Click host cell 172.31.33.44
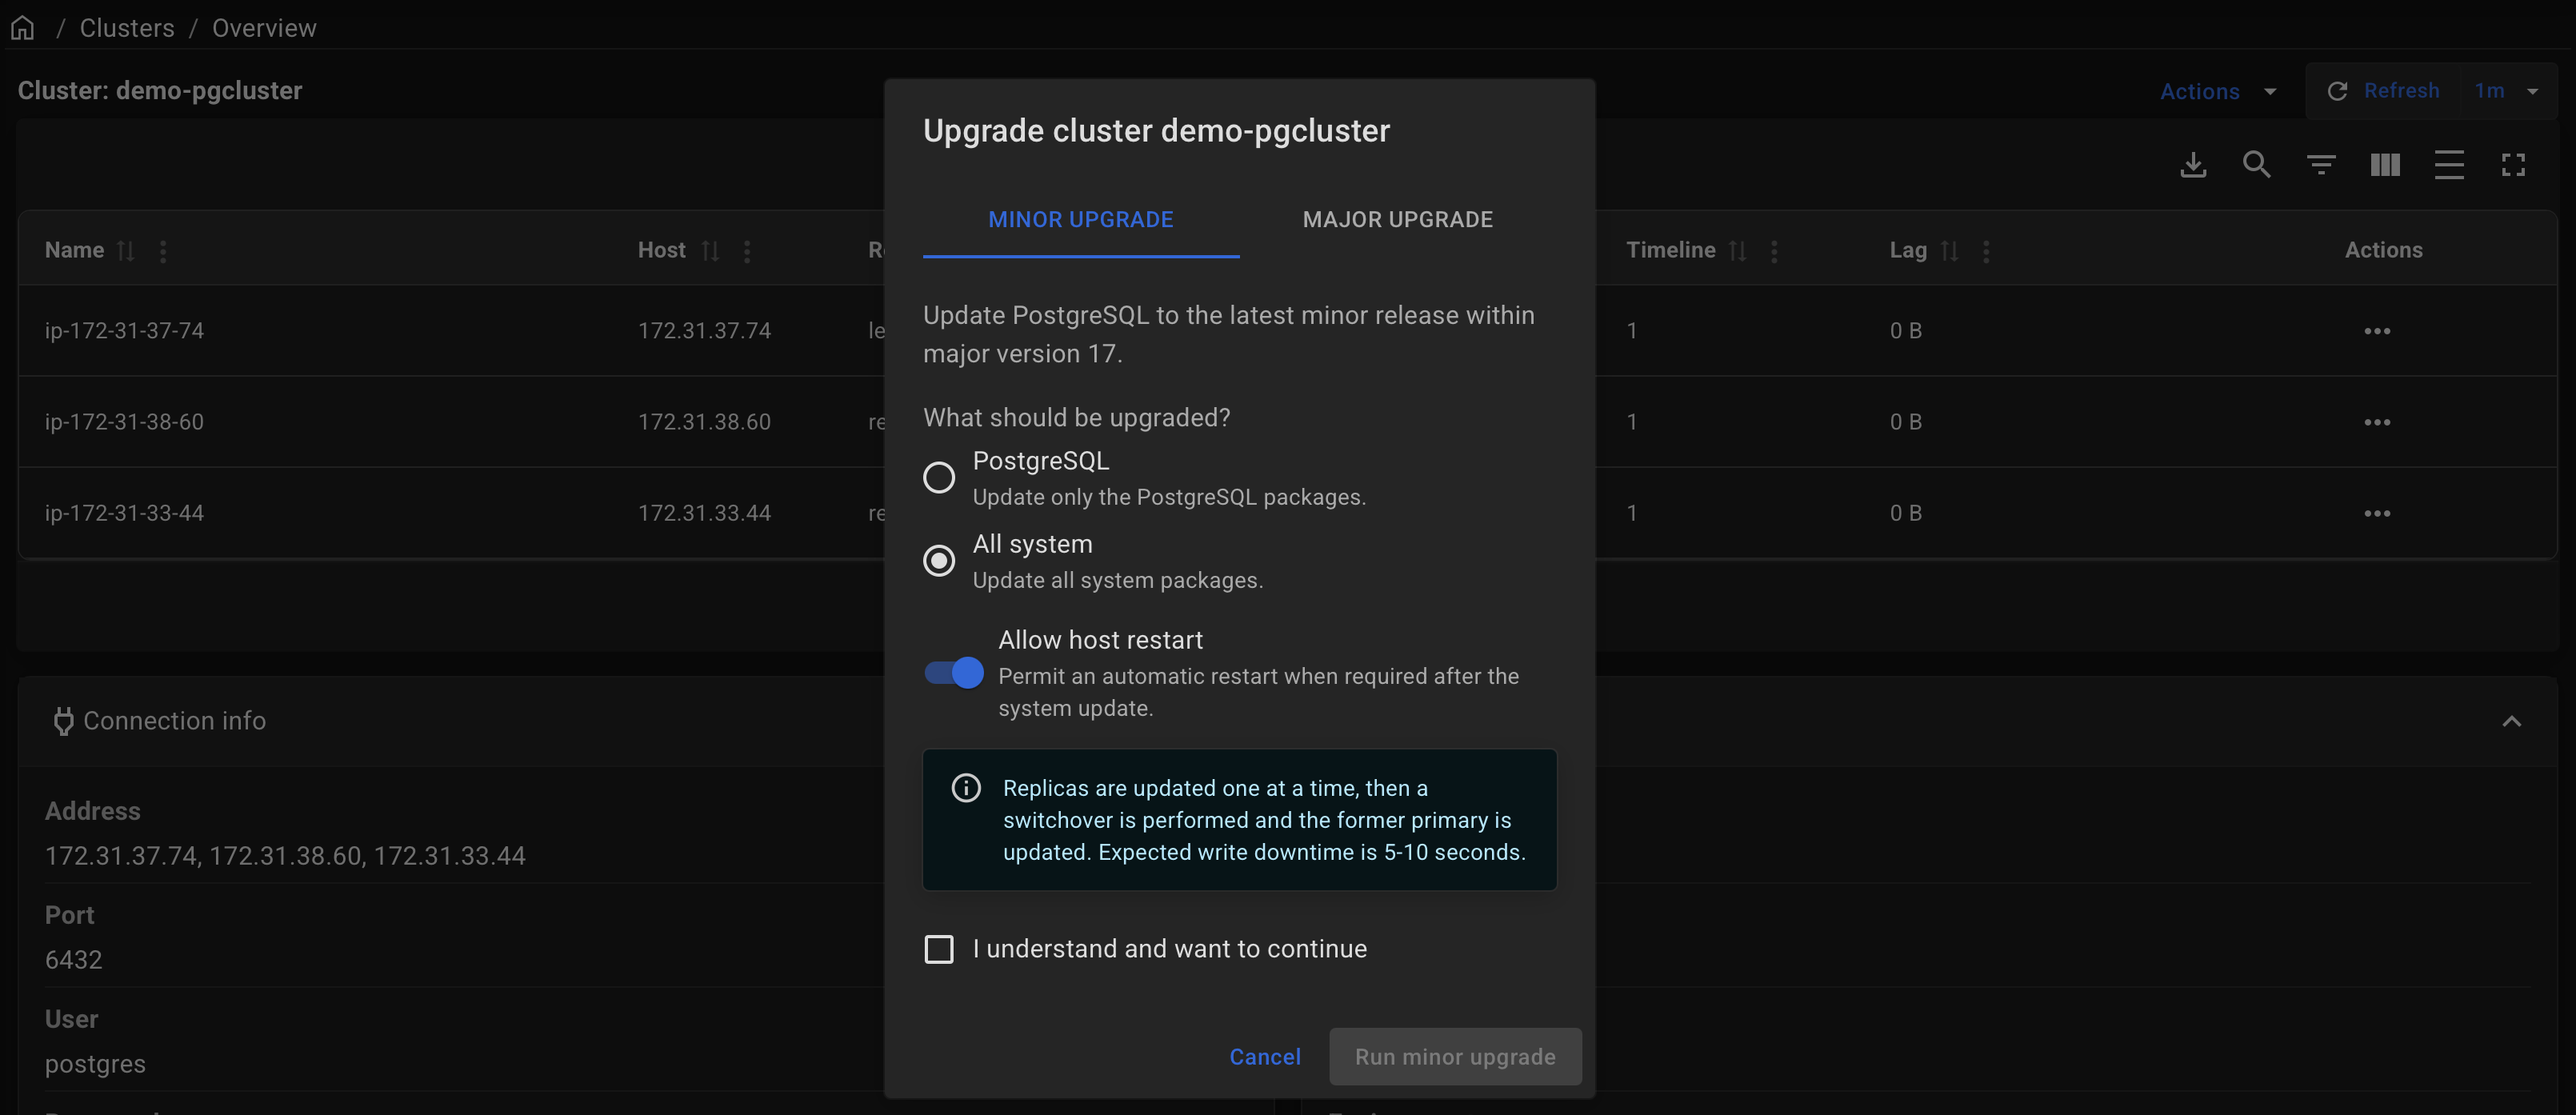 coord(704,513)
